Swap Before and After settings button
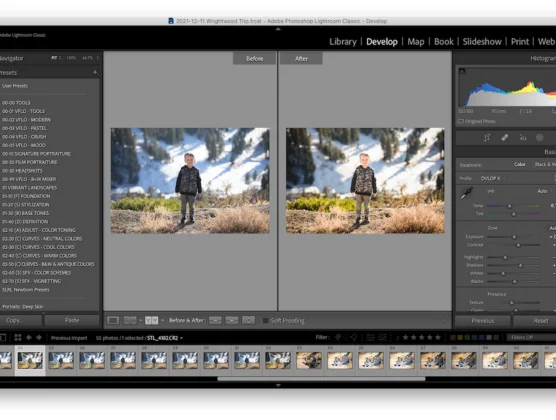Image resolution: width=556 pixels, height=420 pixels. 249,321
